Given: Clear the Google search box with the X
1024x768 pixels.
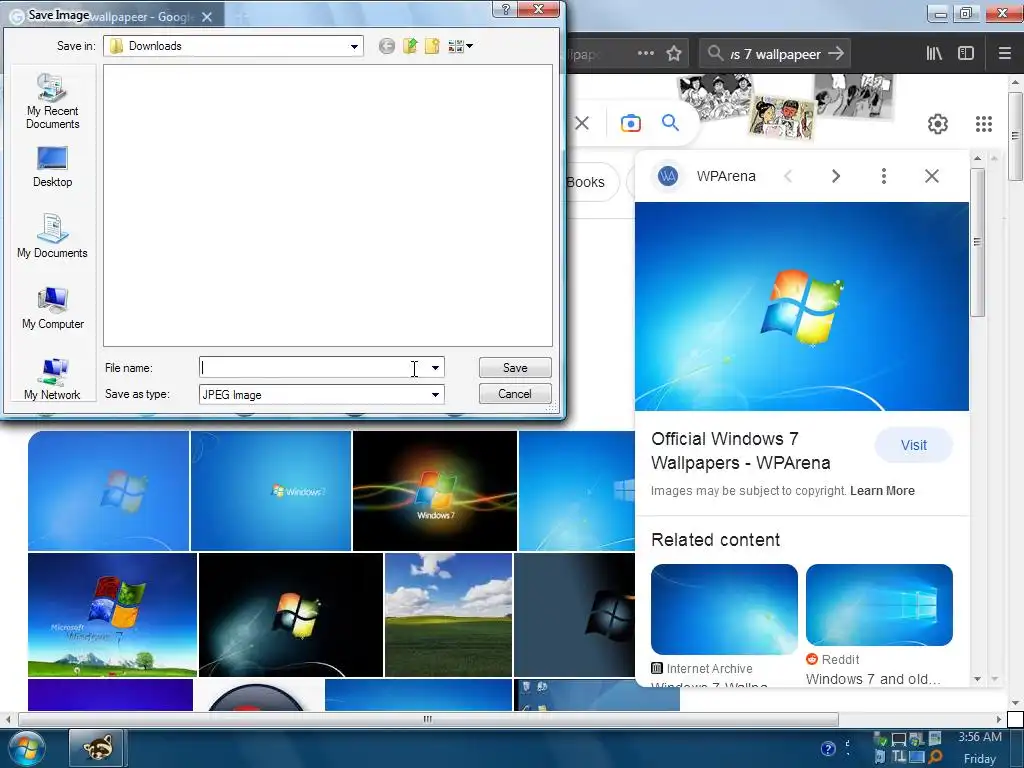Looking at the screenshot, I should (583, 123).
